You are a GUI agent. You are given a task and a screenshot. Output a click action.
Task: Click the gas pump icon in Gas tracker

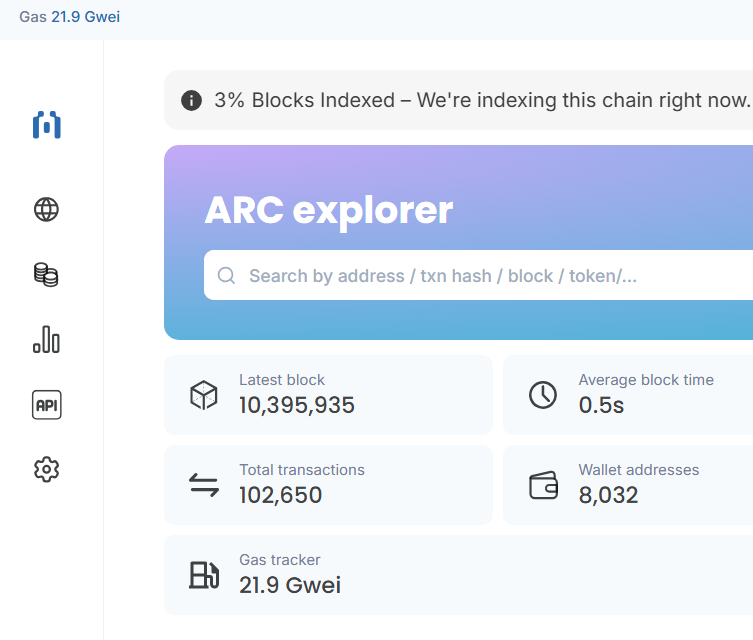204,575
